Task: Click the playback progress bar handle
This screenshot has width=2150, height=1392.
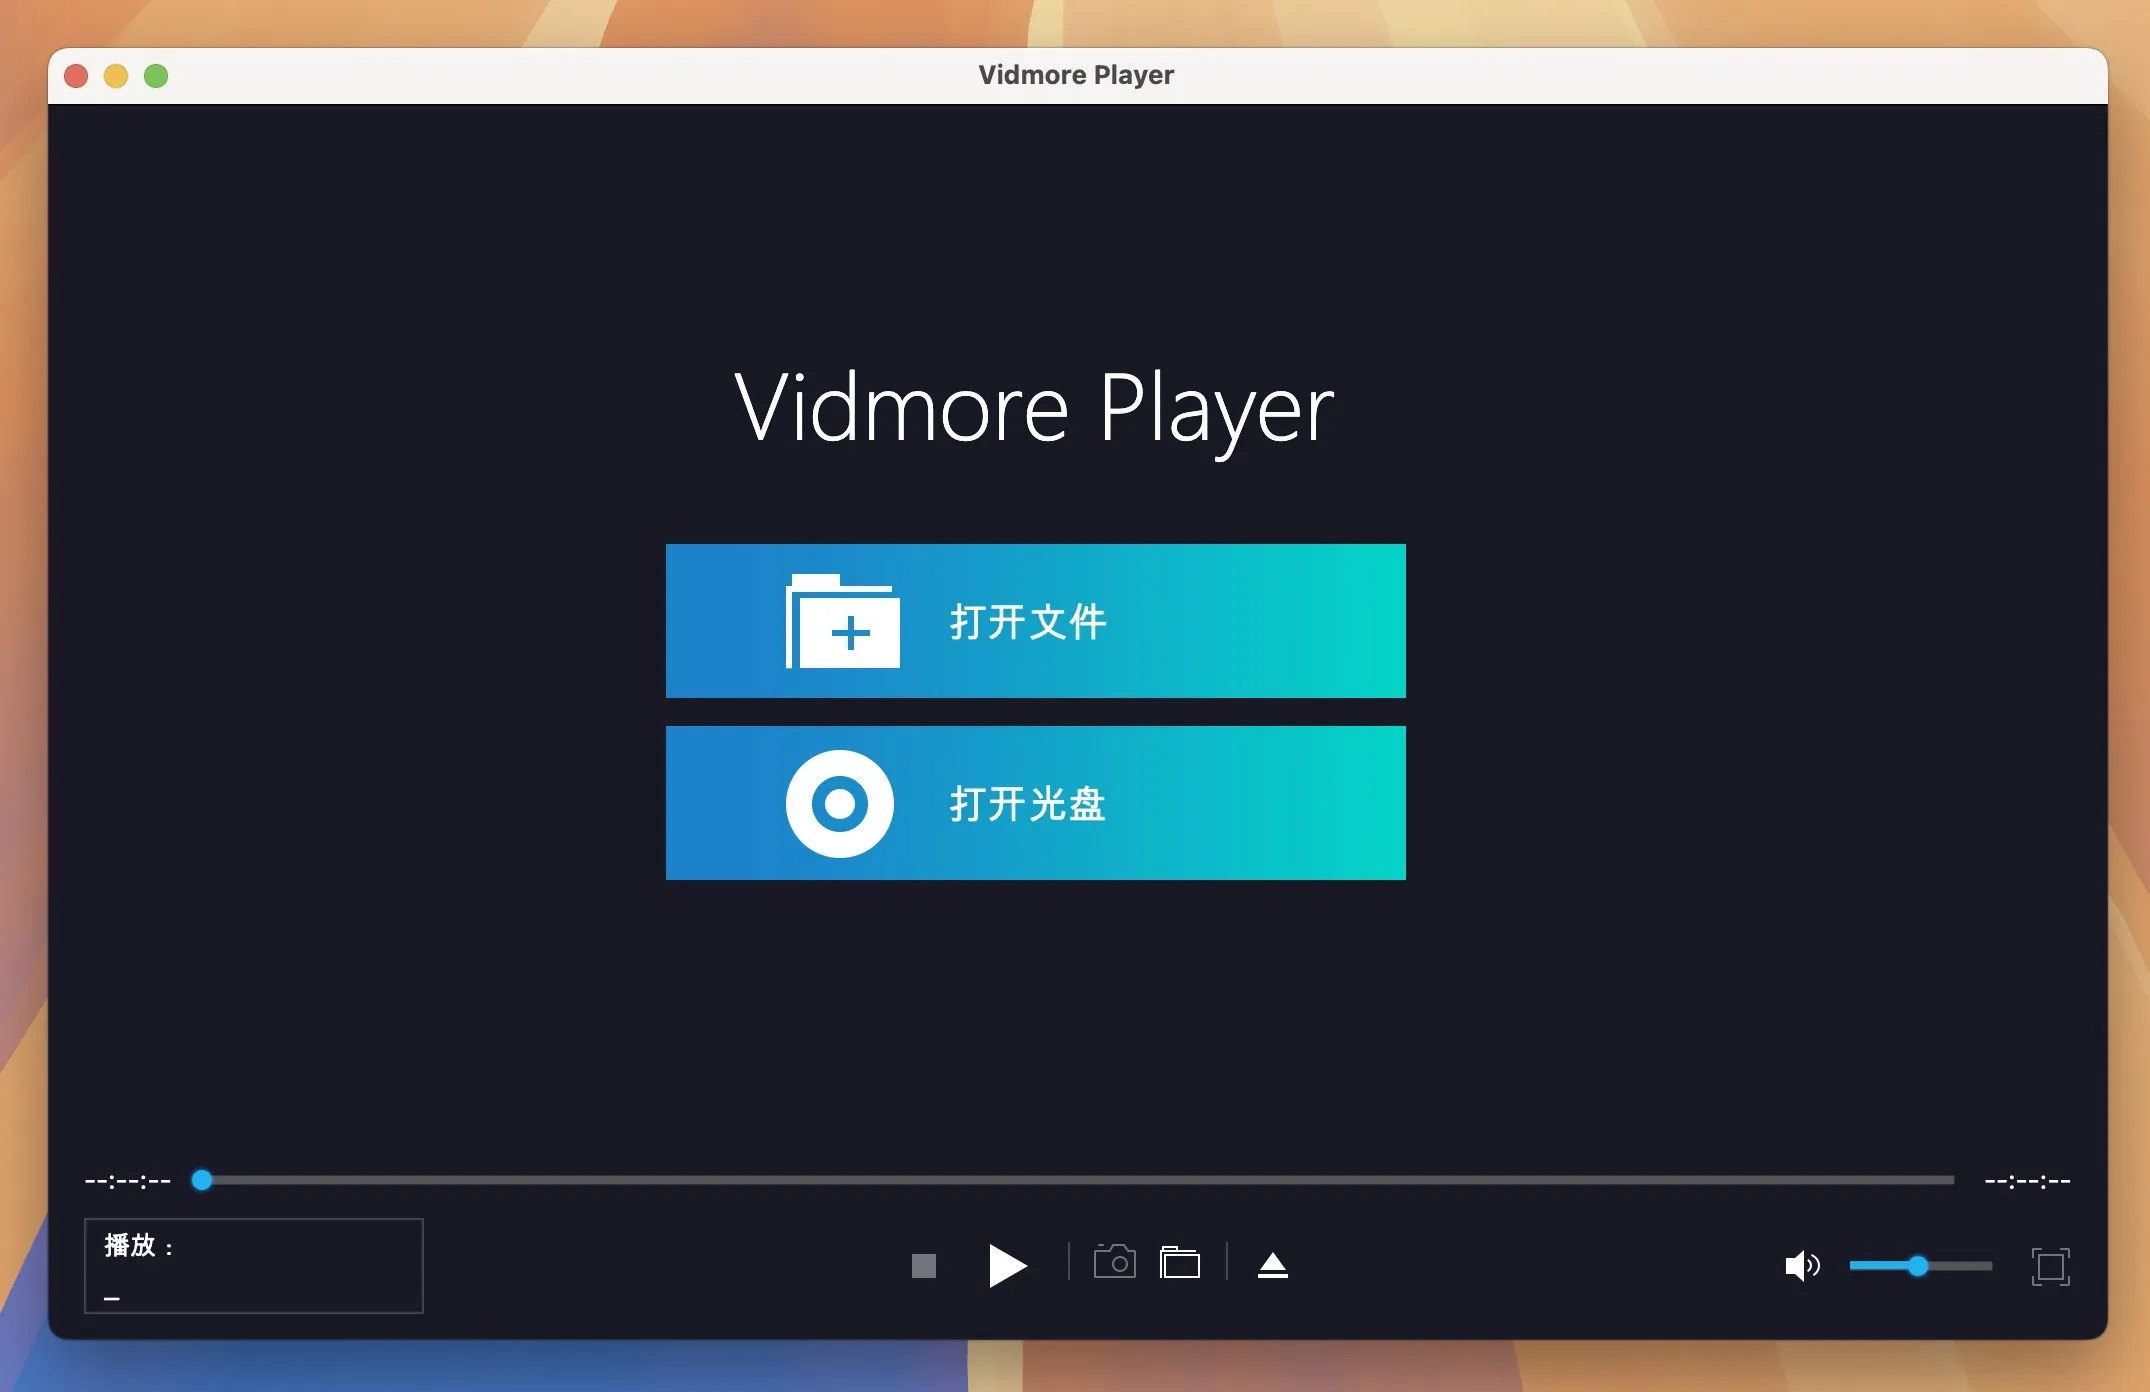Action: tap(202, 1180)
